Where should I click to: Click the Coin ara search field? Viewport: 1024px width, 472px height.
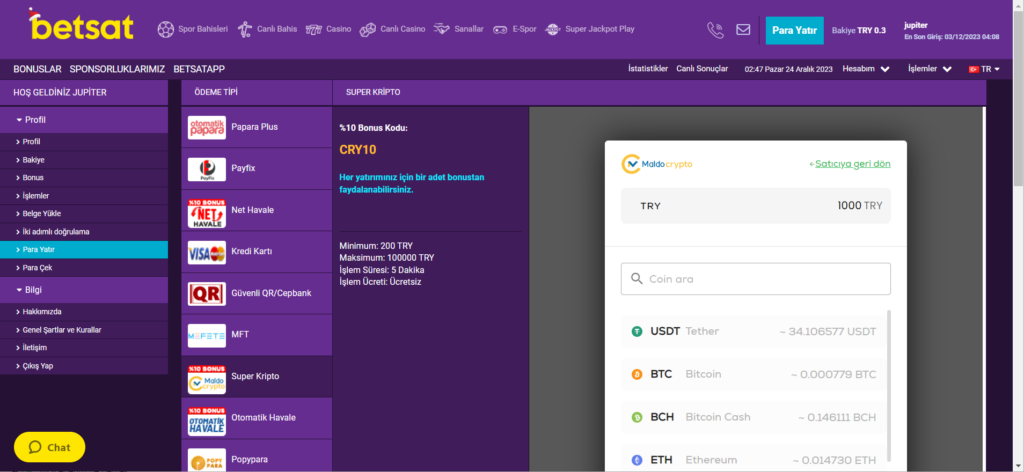coord(756,279)
